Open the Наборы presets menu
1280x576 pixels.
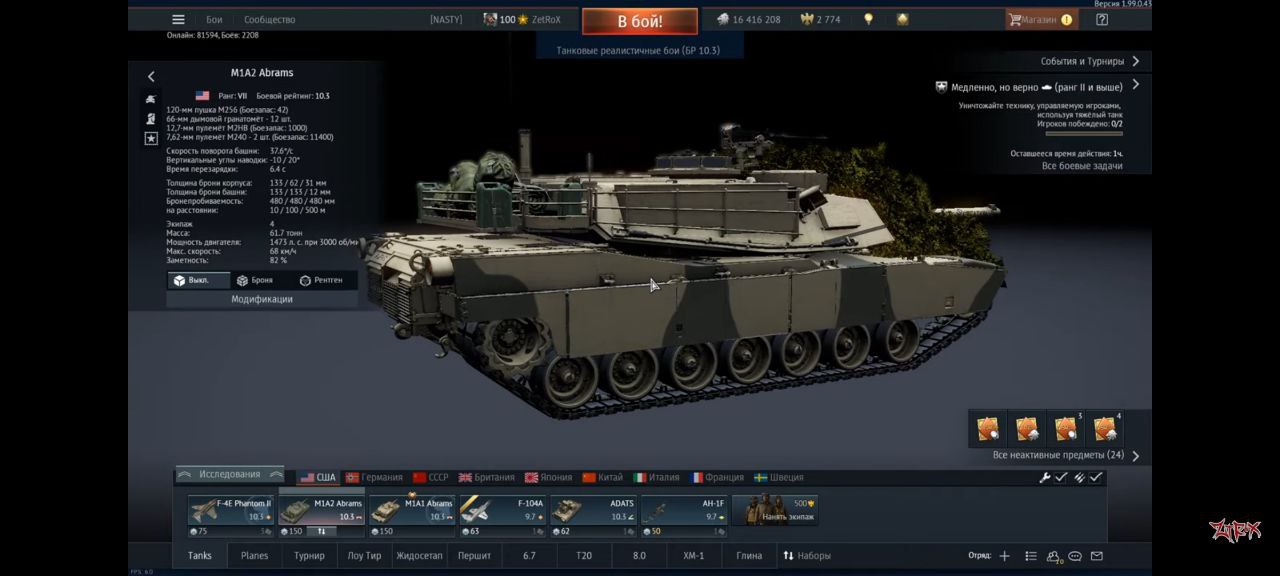pyautogui.click(x=807, y=556)
